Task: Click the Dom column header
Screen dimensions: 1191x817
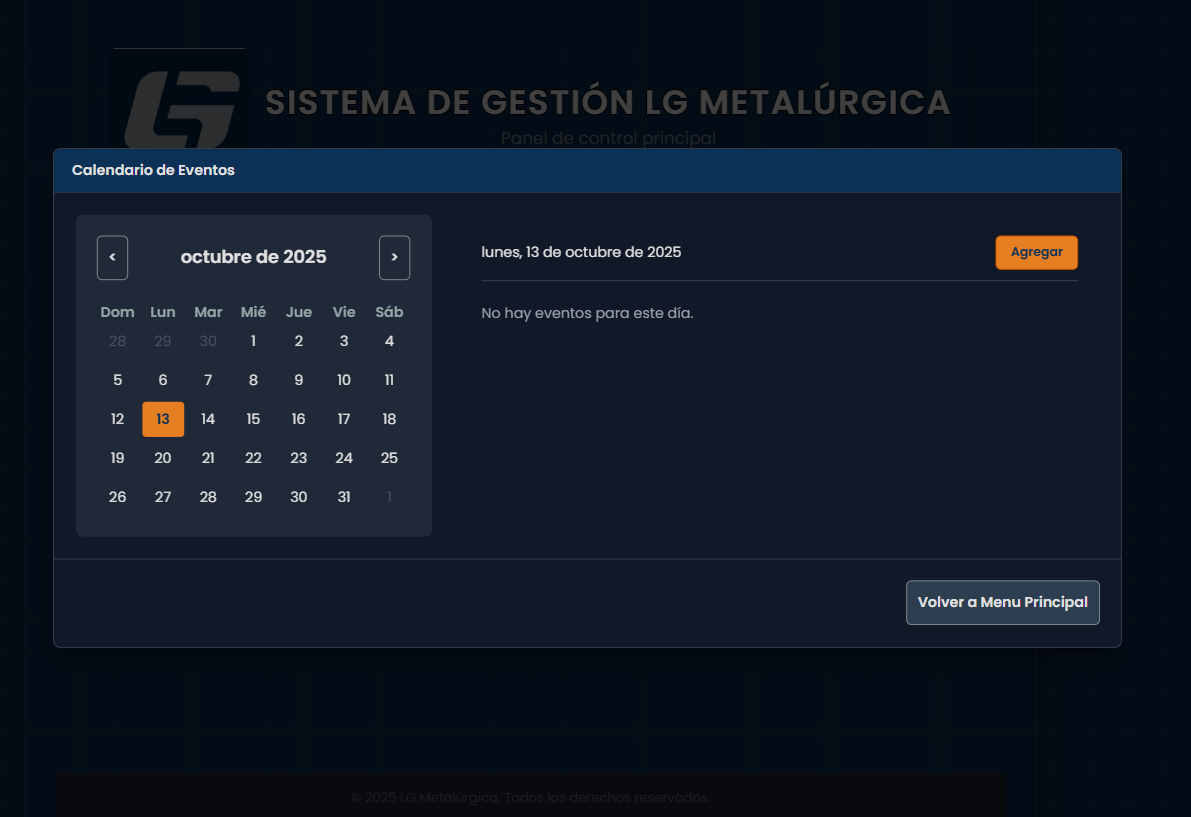Action: click(x=117, y=312)
